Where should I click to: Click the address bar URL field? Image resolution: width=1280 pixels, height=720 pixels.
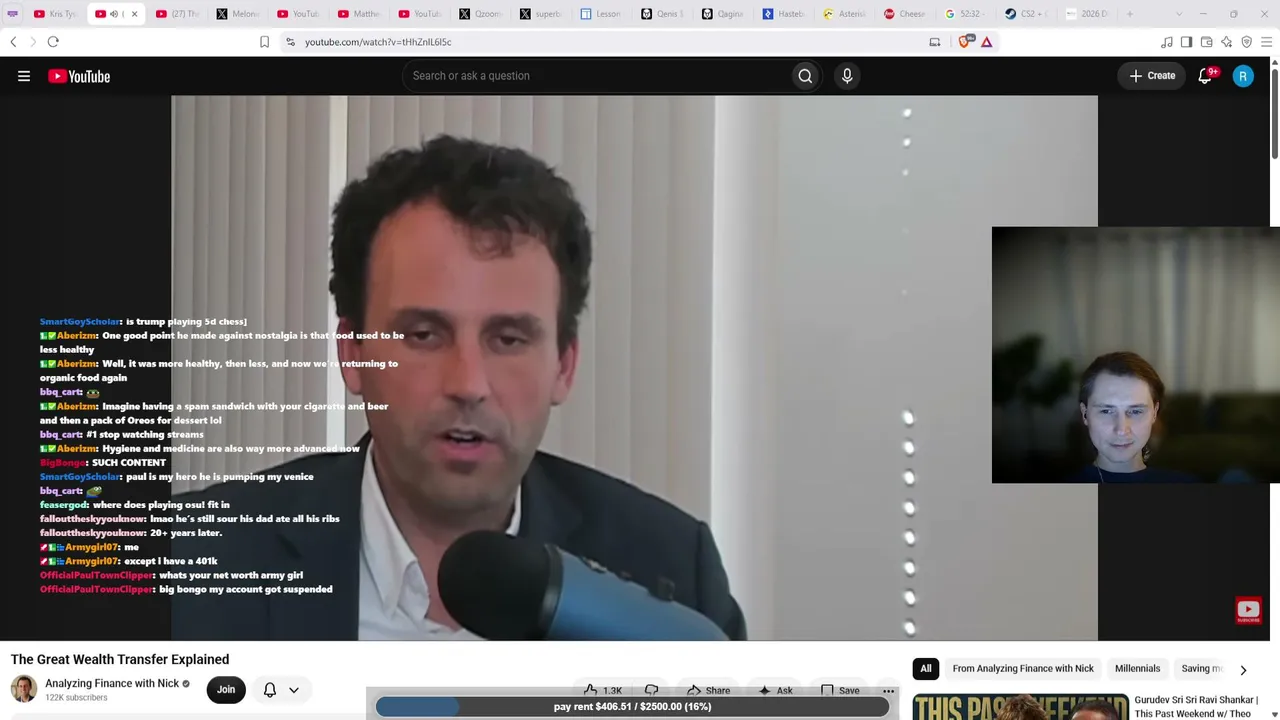pos(600,42)
